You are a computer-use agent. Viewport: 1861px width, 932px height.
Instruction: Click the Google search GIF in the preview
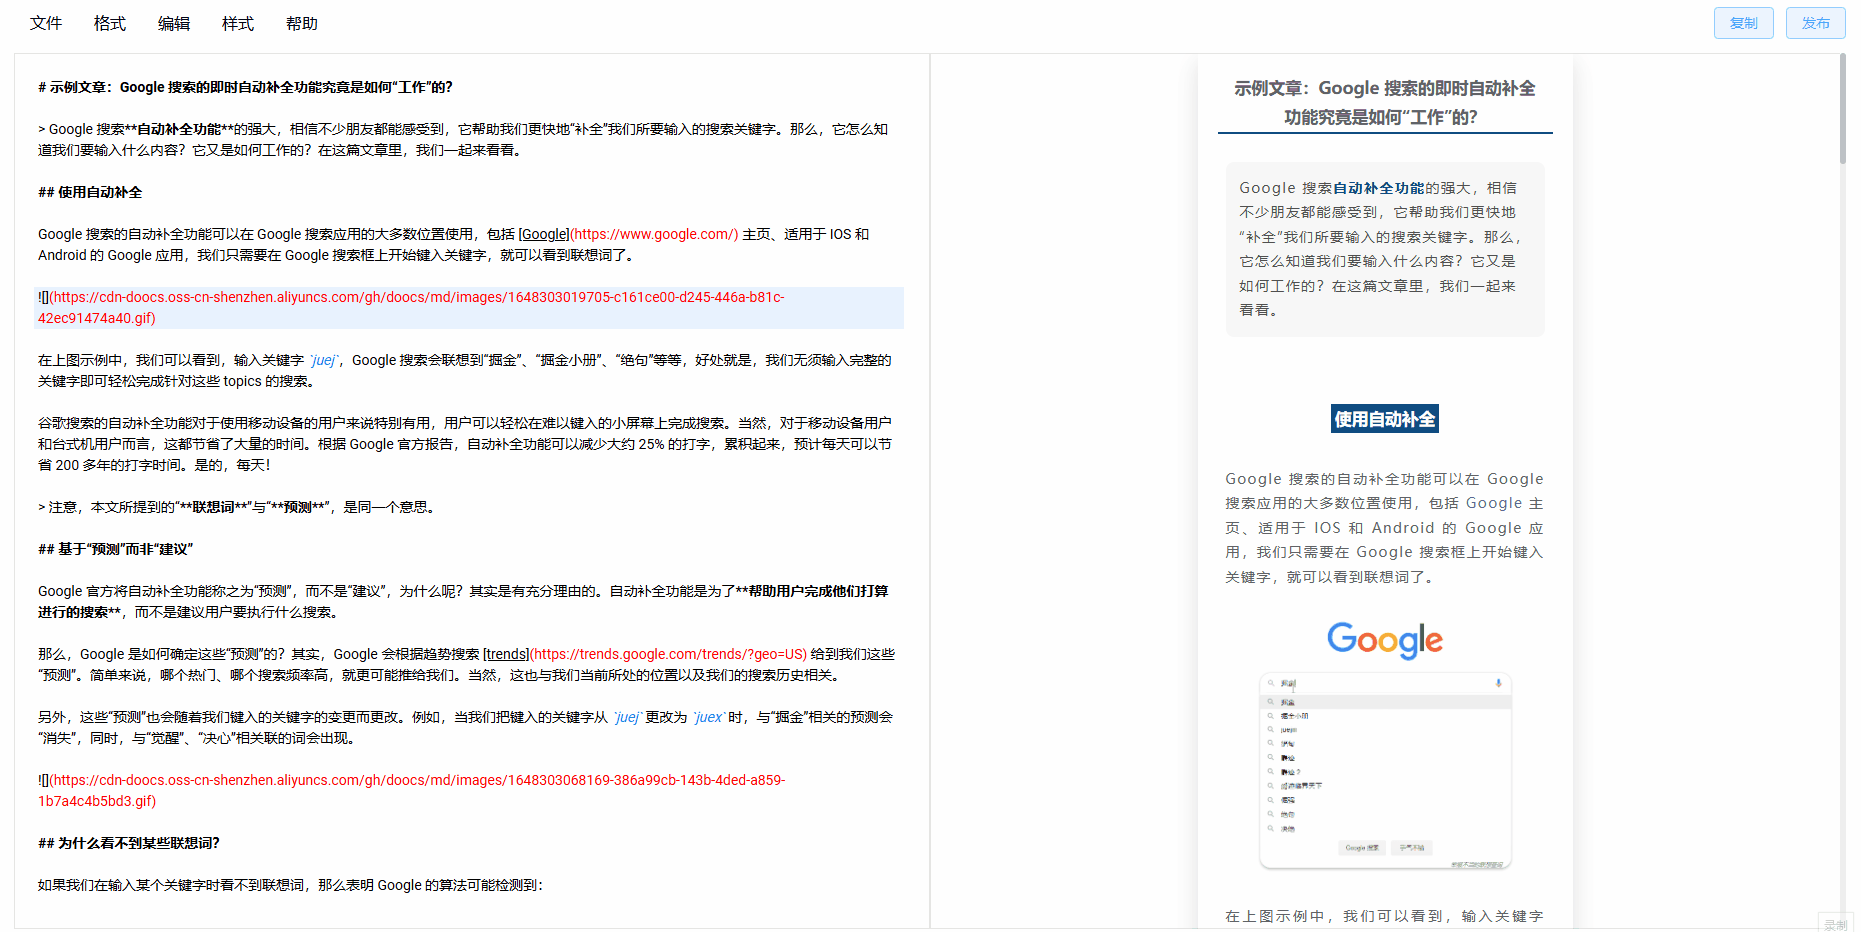(x=1385, y=744)
